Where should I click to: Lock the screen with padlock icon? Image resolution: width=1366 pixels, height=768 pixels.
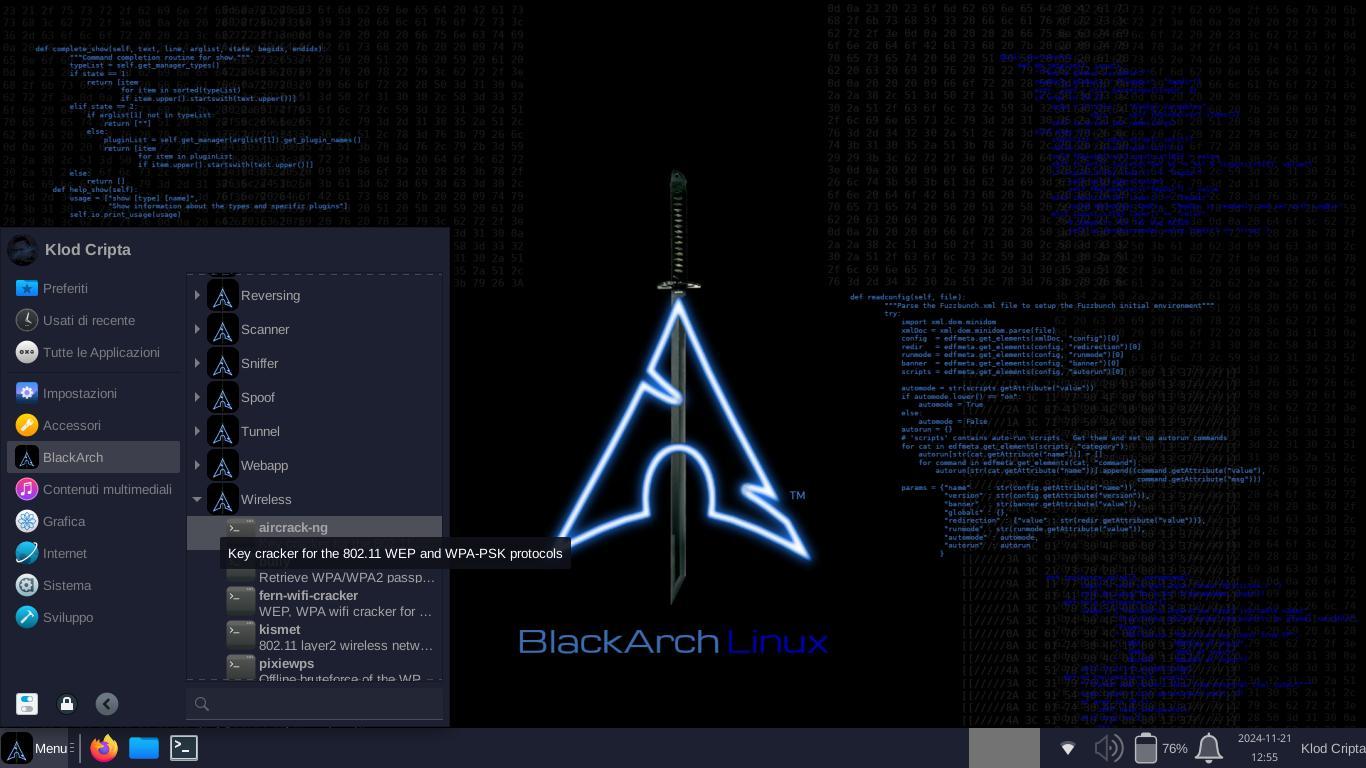point(67,704)
